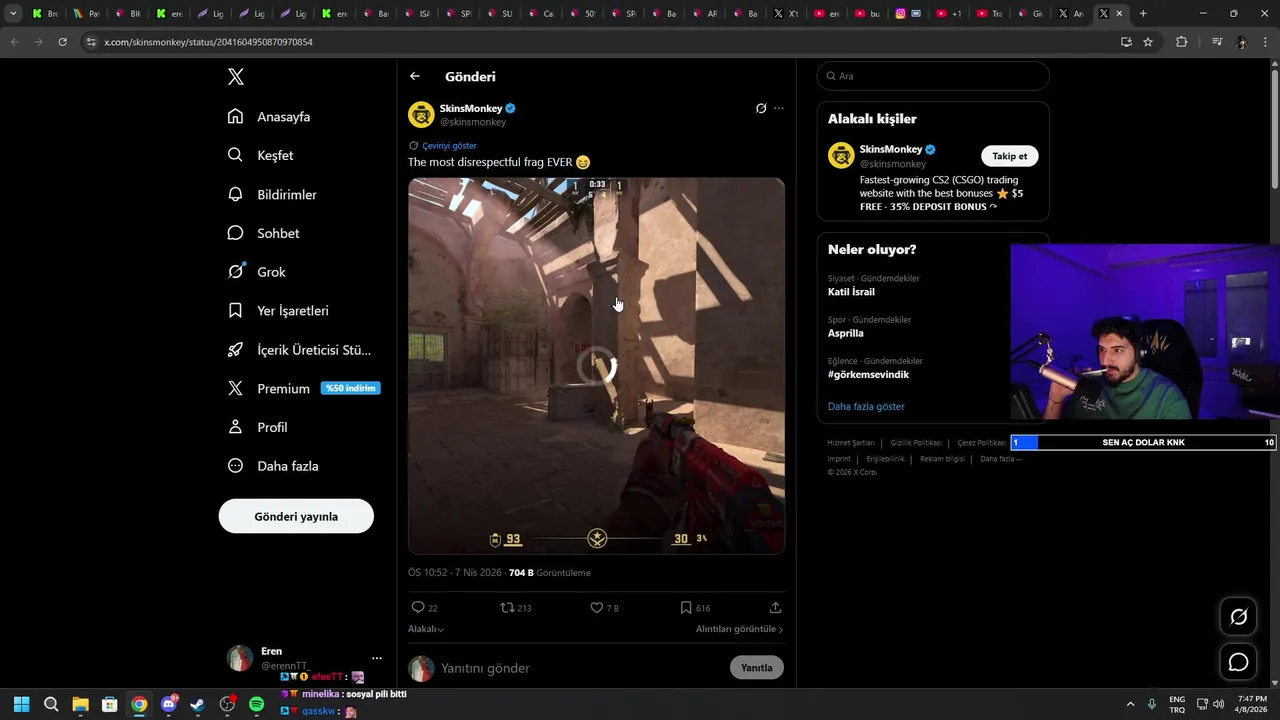This screenshot has width=1280, height=720.
Task: Open Windows Start menu
Action: click(22, 704)
